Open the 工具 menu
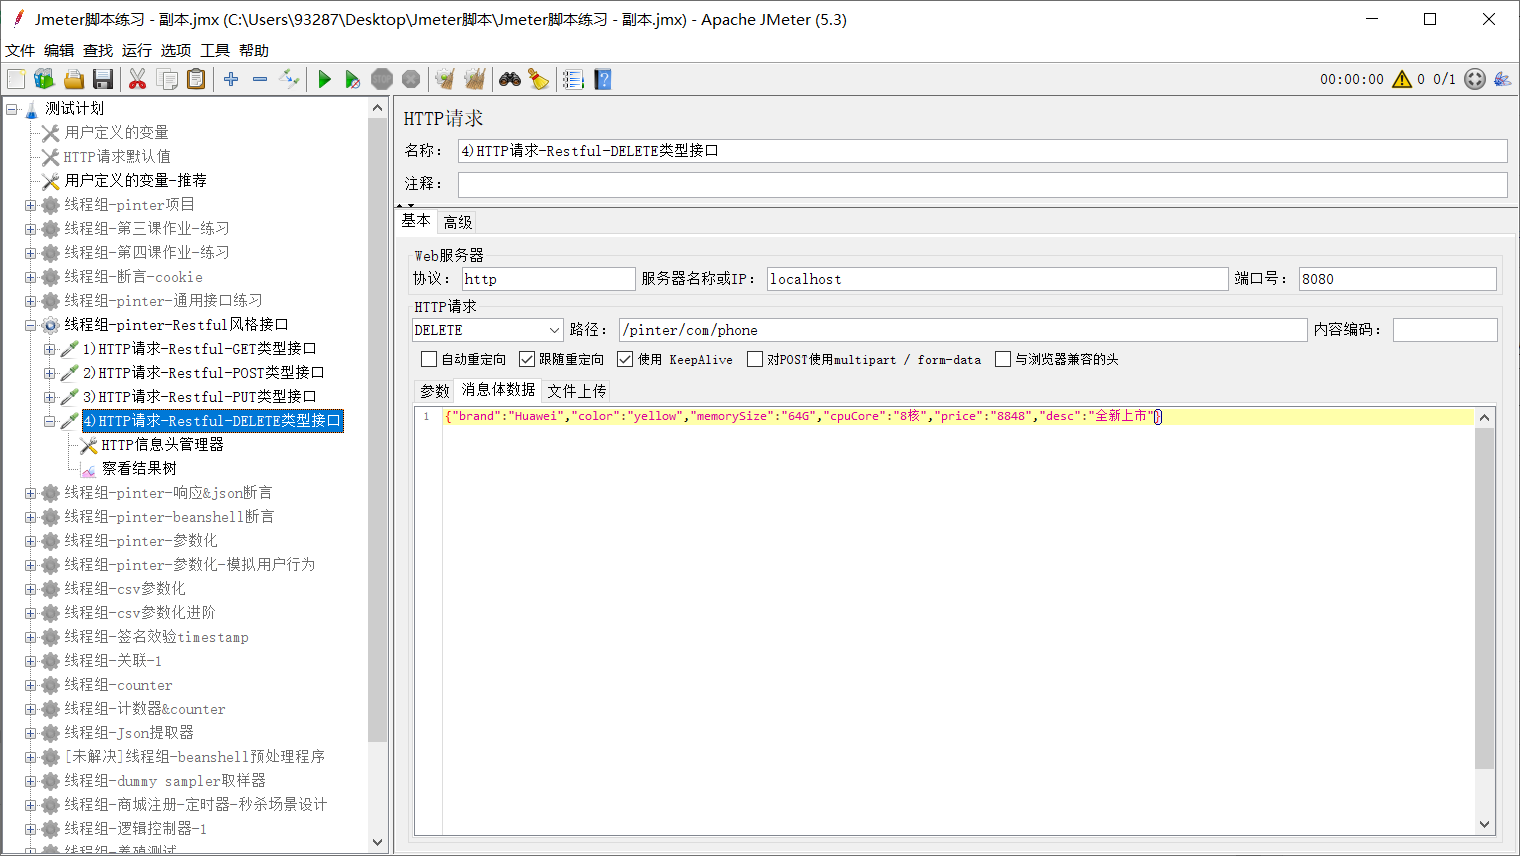This screenshot has width=1520, height=856. (215, 50)
